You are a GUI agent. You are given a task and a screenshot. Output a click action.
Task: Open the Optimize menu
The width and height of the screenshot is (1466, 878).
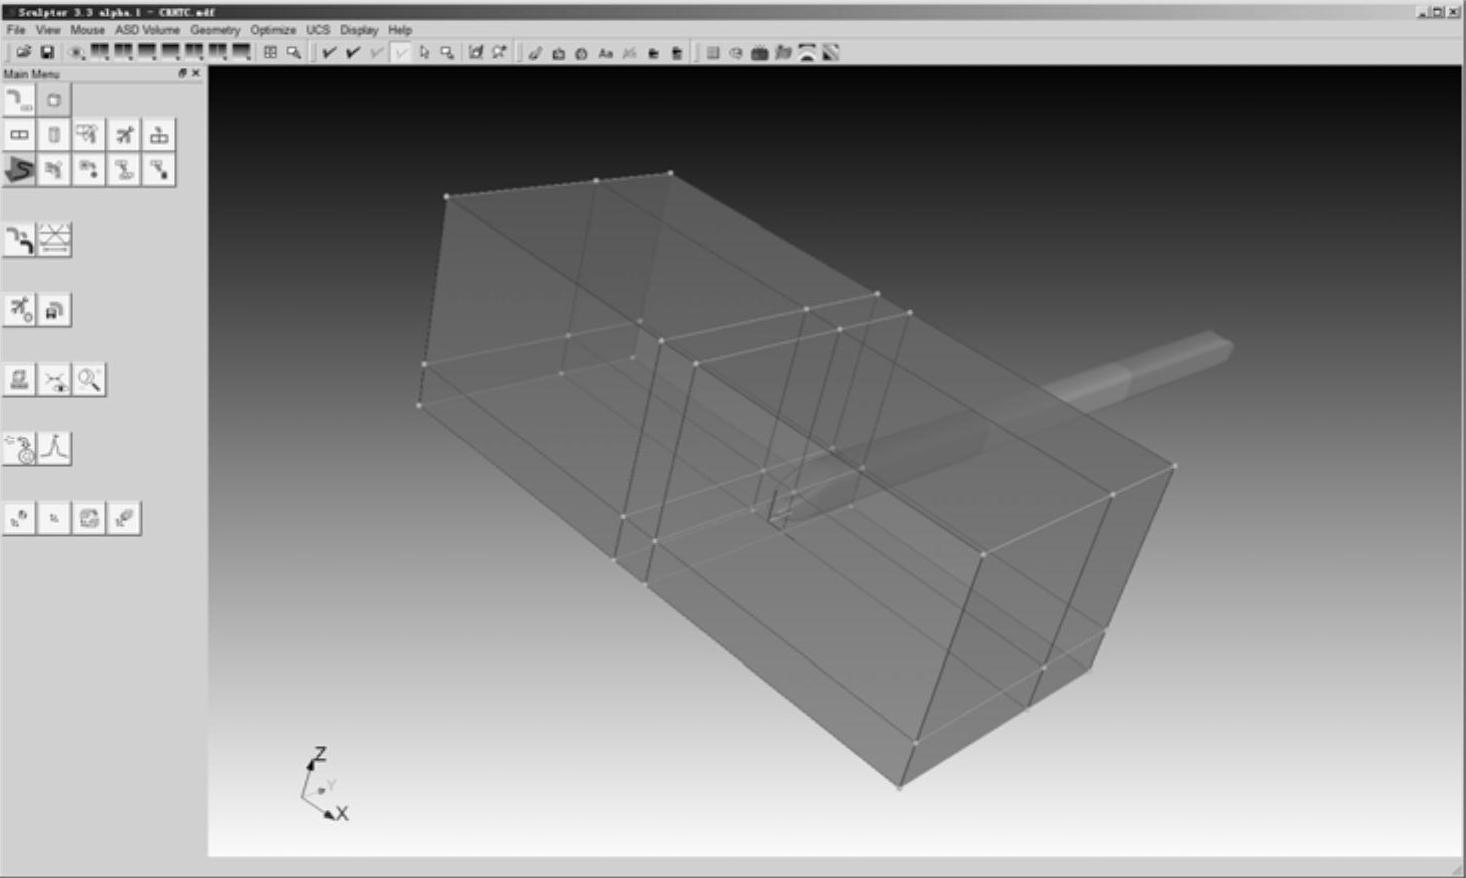[x=273, y=30]
